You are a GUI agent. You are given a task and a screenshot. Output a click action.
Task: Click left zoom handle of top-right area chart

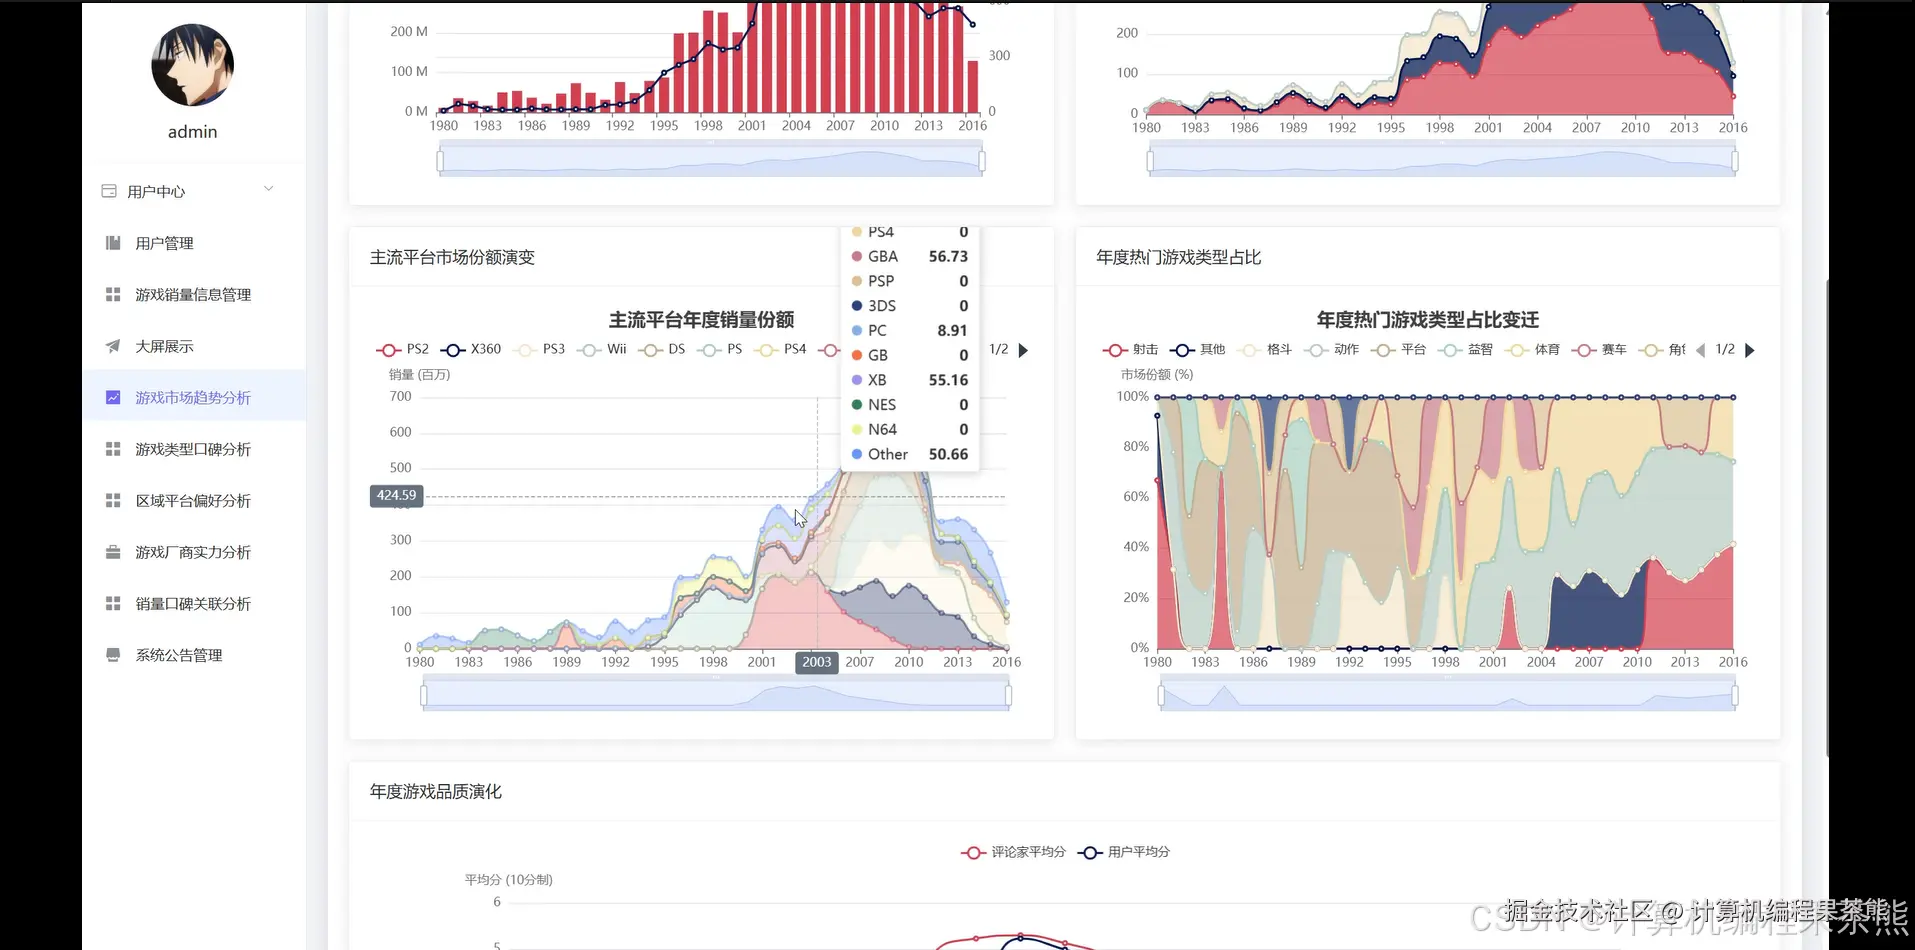(x=1150, y=161)
